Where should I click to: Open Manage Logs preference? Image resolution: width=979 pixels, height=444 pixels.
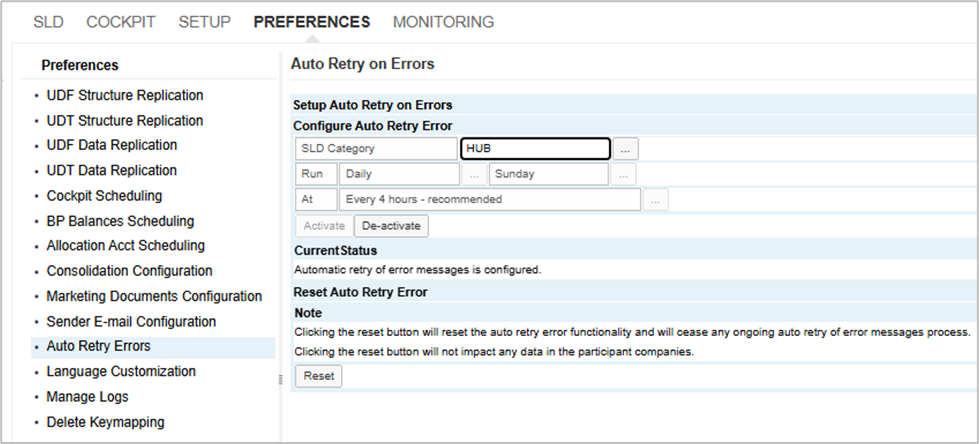87,397
